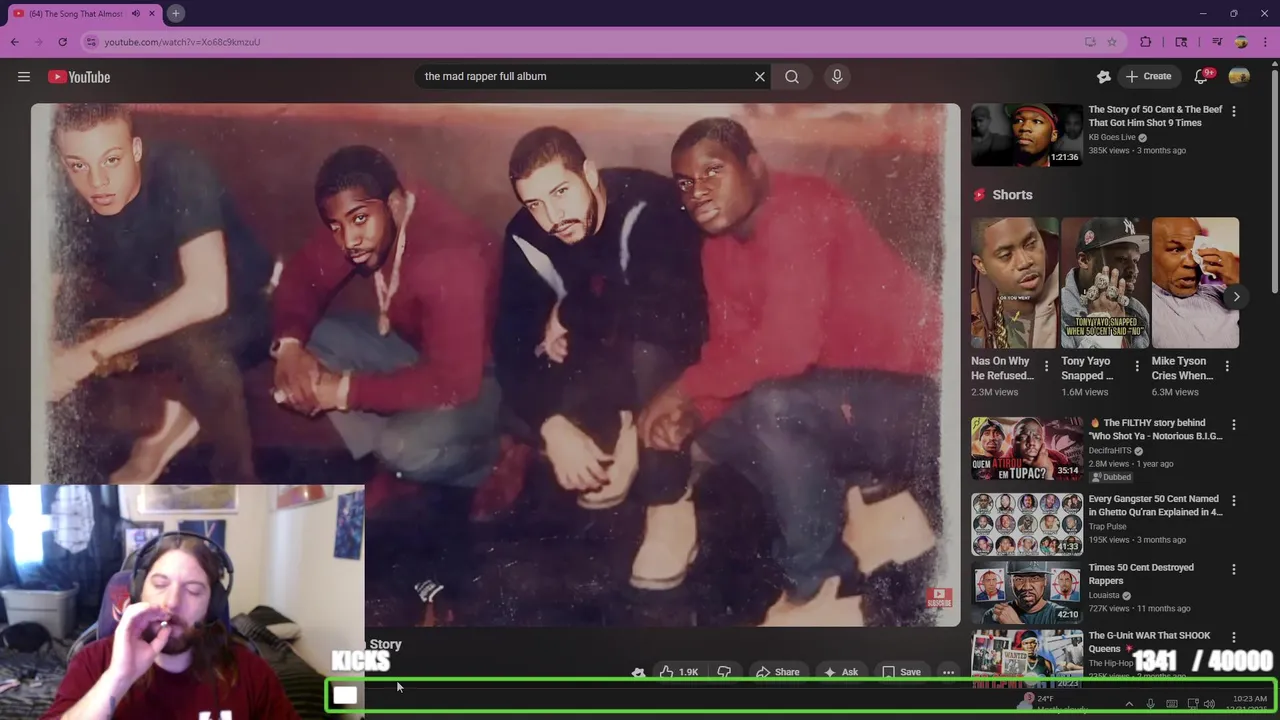Open the Ask button
This screenshot has height=720, width=1280.
coord(840,672)
